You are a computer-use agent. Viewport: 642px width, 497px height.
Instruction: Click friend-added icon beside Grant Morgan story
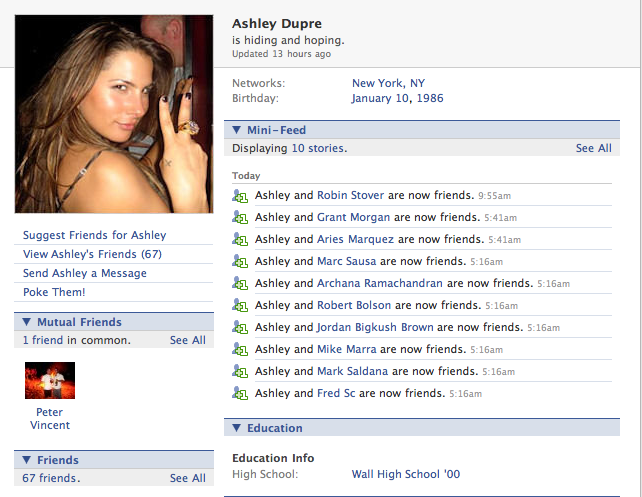(240, 218)
